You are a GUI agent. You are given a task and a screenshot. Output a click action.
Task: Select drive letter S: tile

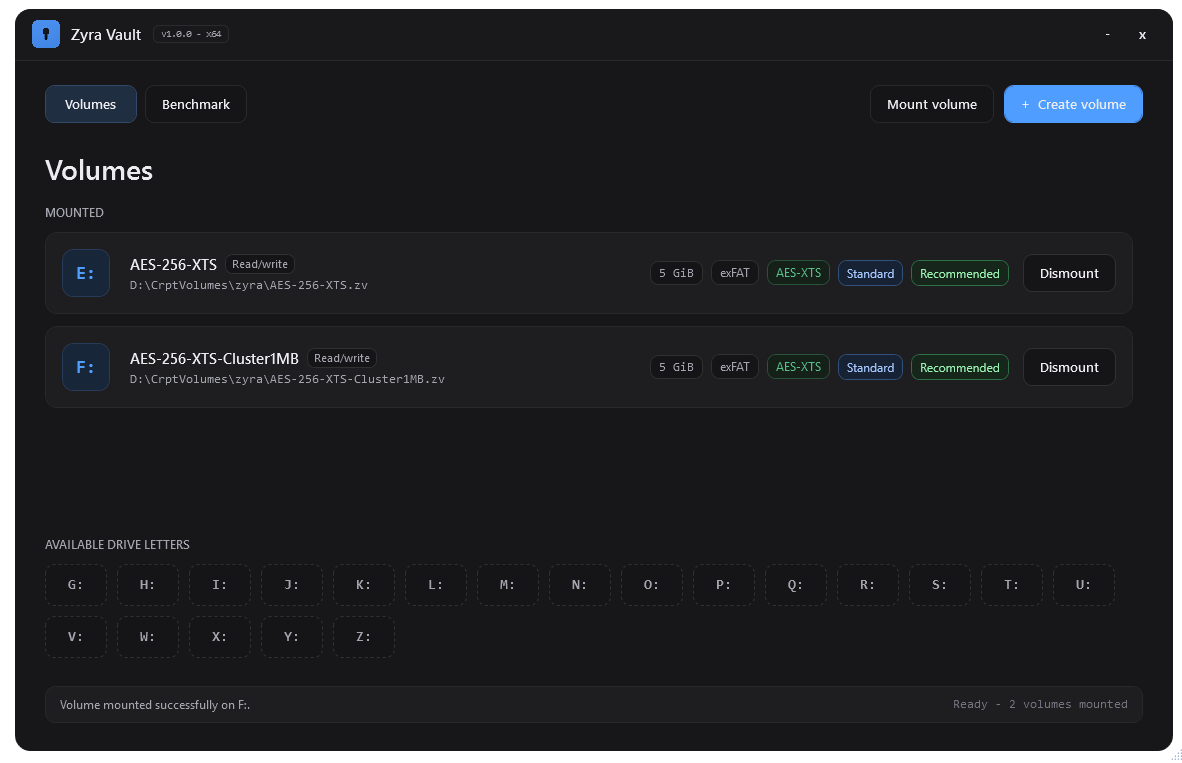coord(939,585)
